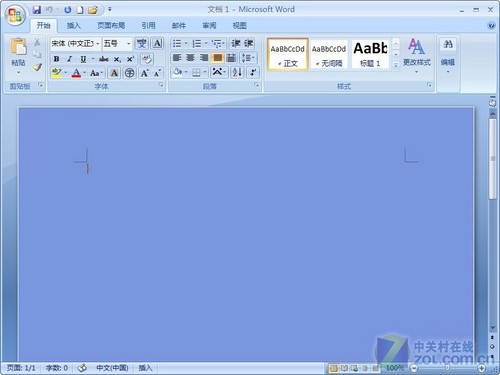The height and width of the screenshot is (375, 500).
Task: Clear formatting with the eraser icon
Action: [147, 59]
